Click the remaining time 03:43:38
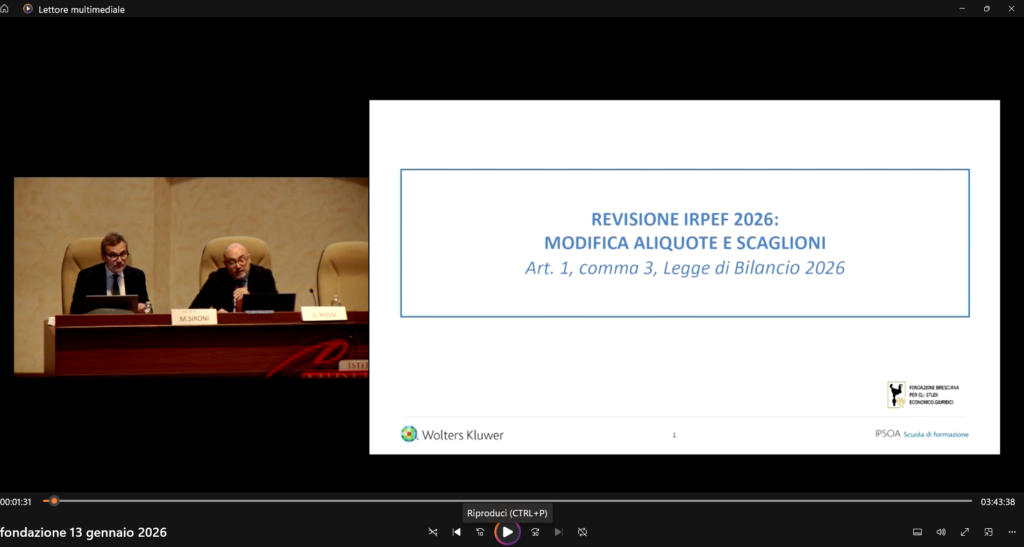 (x=997, y=502)
